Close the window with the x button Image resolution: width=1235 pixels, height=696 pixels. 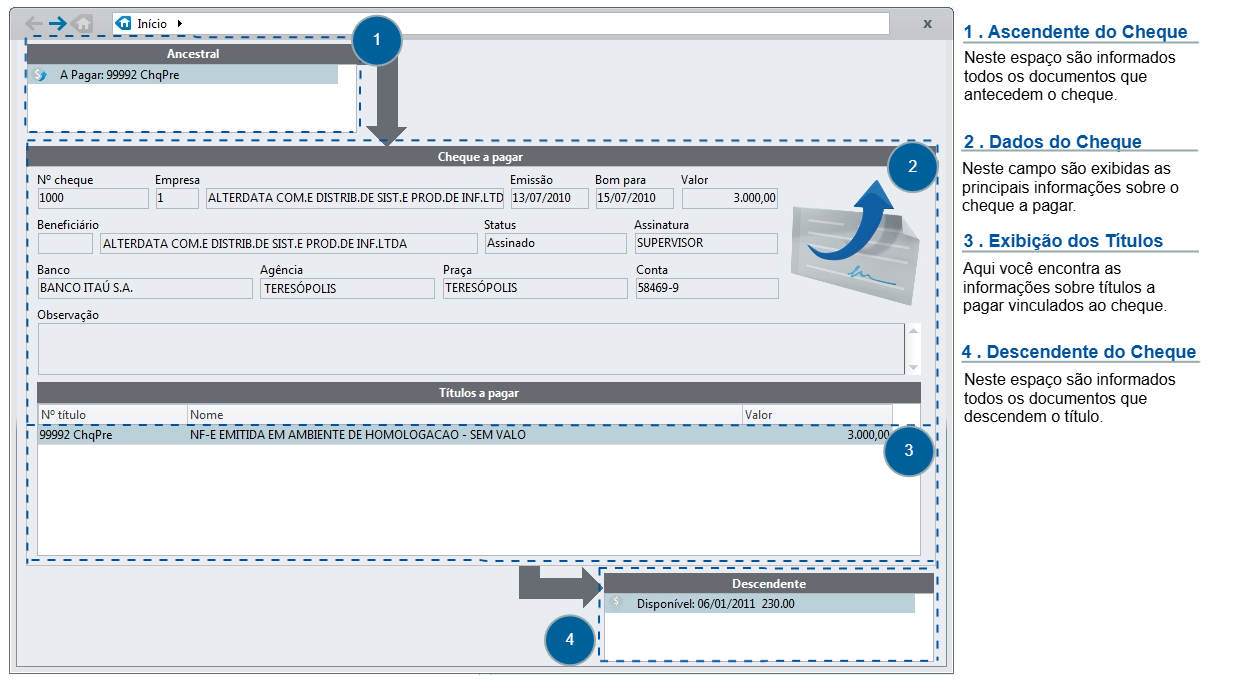click(927, 22)
